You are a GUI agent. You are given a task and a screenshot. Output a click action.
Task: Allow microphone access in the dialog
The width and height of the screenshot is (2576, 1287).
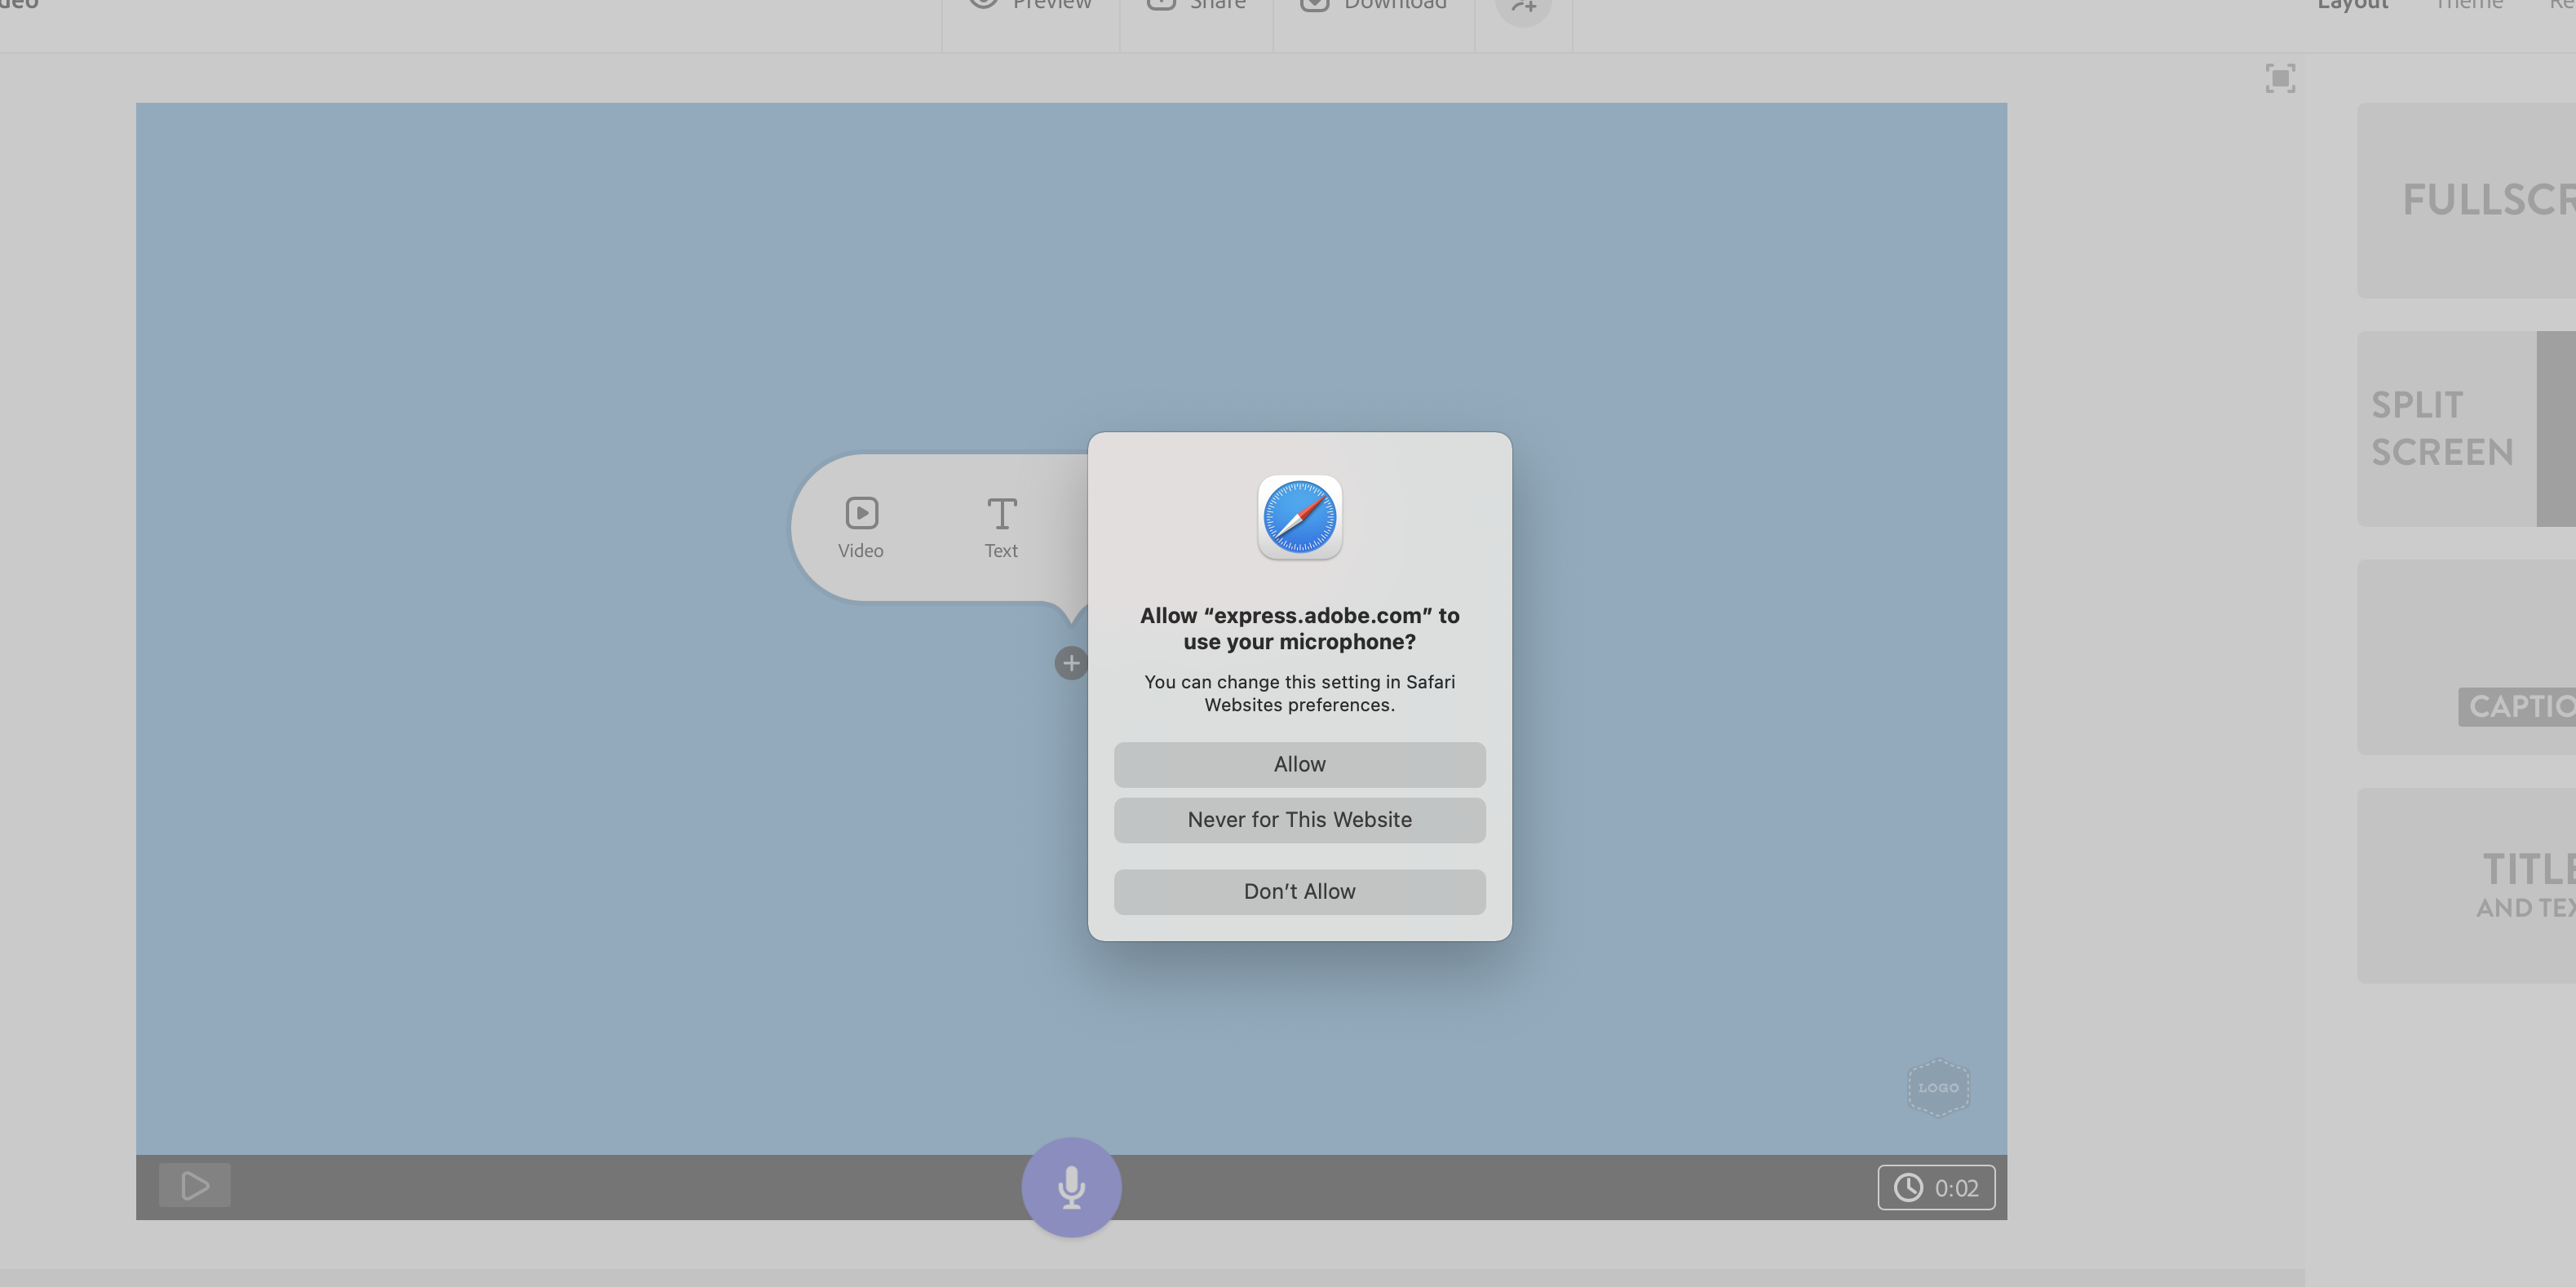[x=1299, y=764]
